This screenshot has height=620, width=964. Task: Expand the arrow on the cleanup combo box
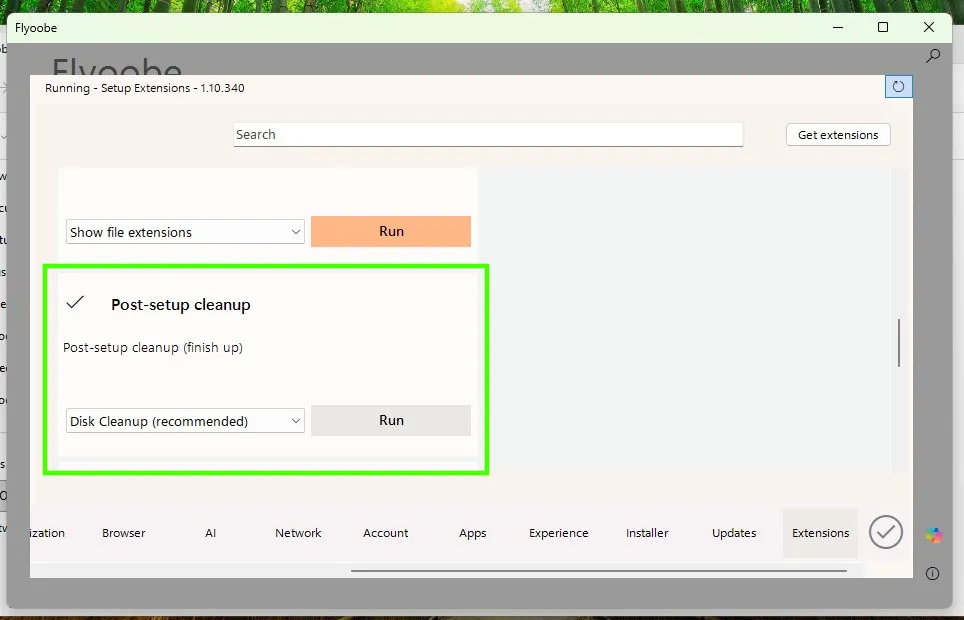point(296,420)
